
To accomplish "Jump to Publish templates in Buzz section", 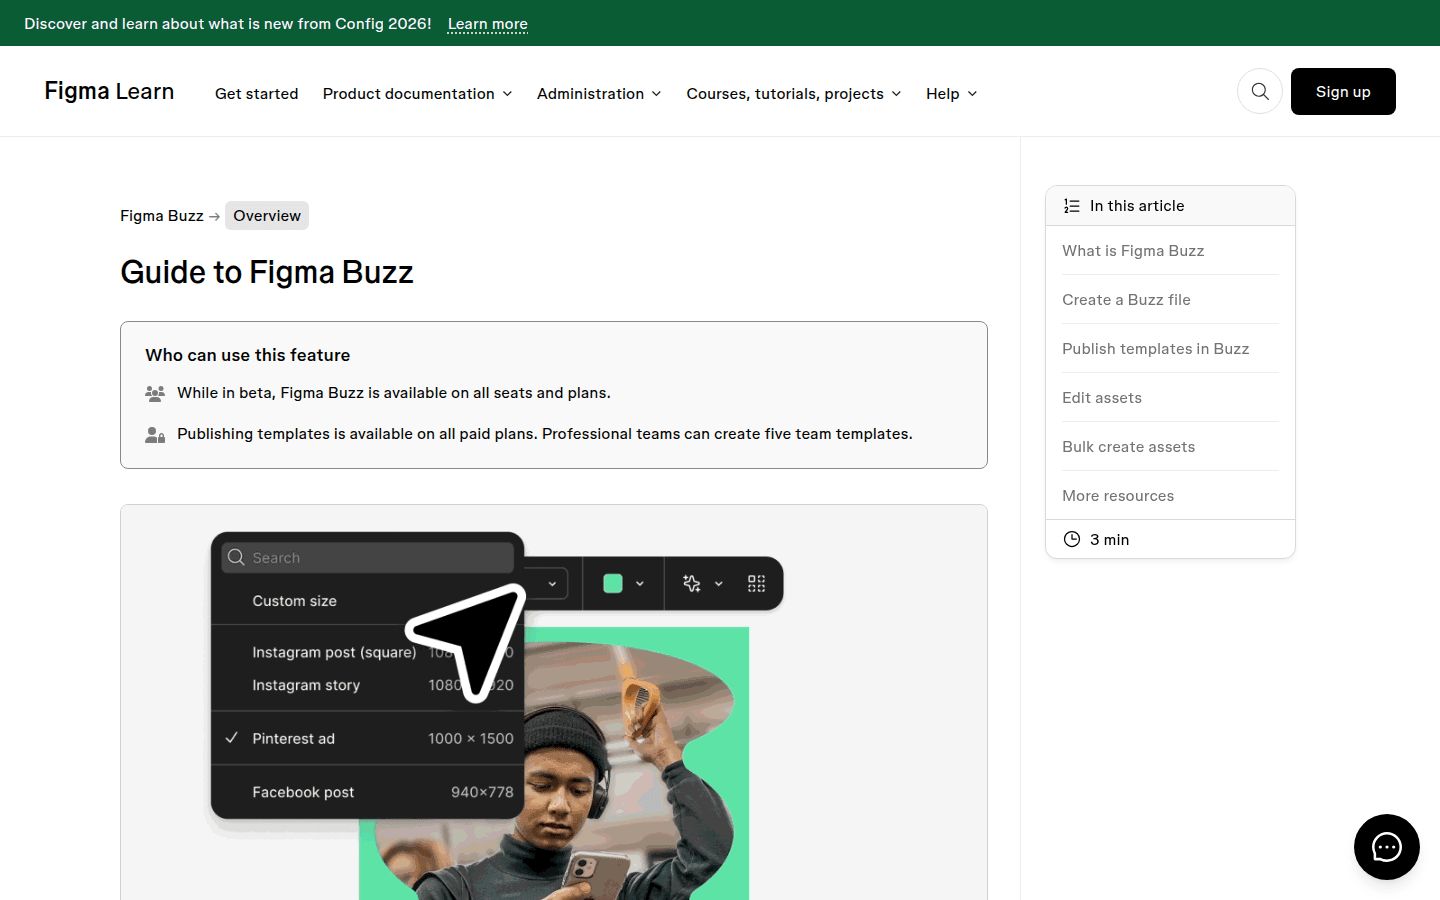I will coord(1155,349).
